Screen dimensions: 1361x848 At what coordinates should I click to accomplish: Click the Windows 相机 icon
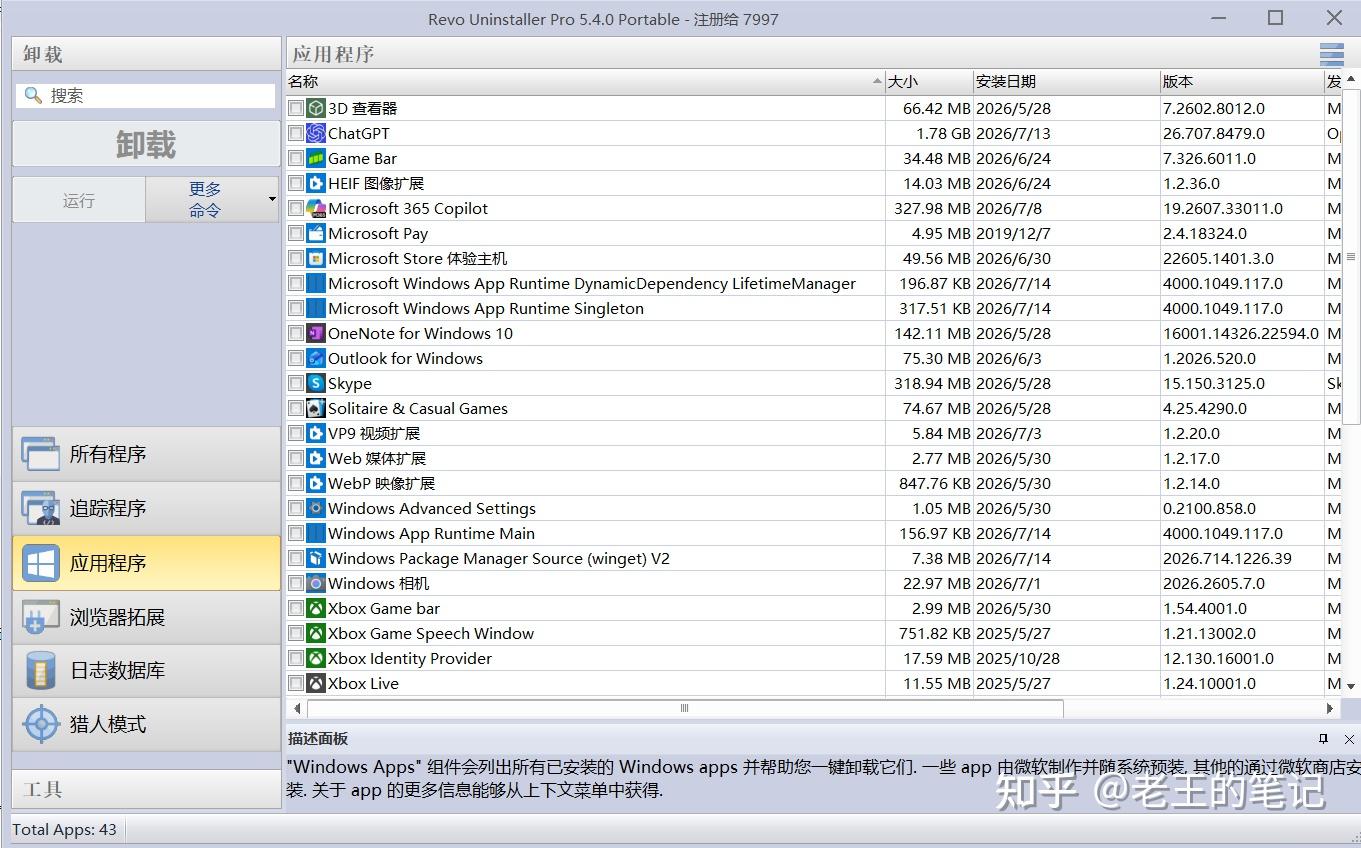(316, 583)
